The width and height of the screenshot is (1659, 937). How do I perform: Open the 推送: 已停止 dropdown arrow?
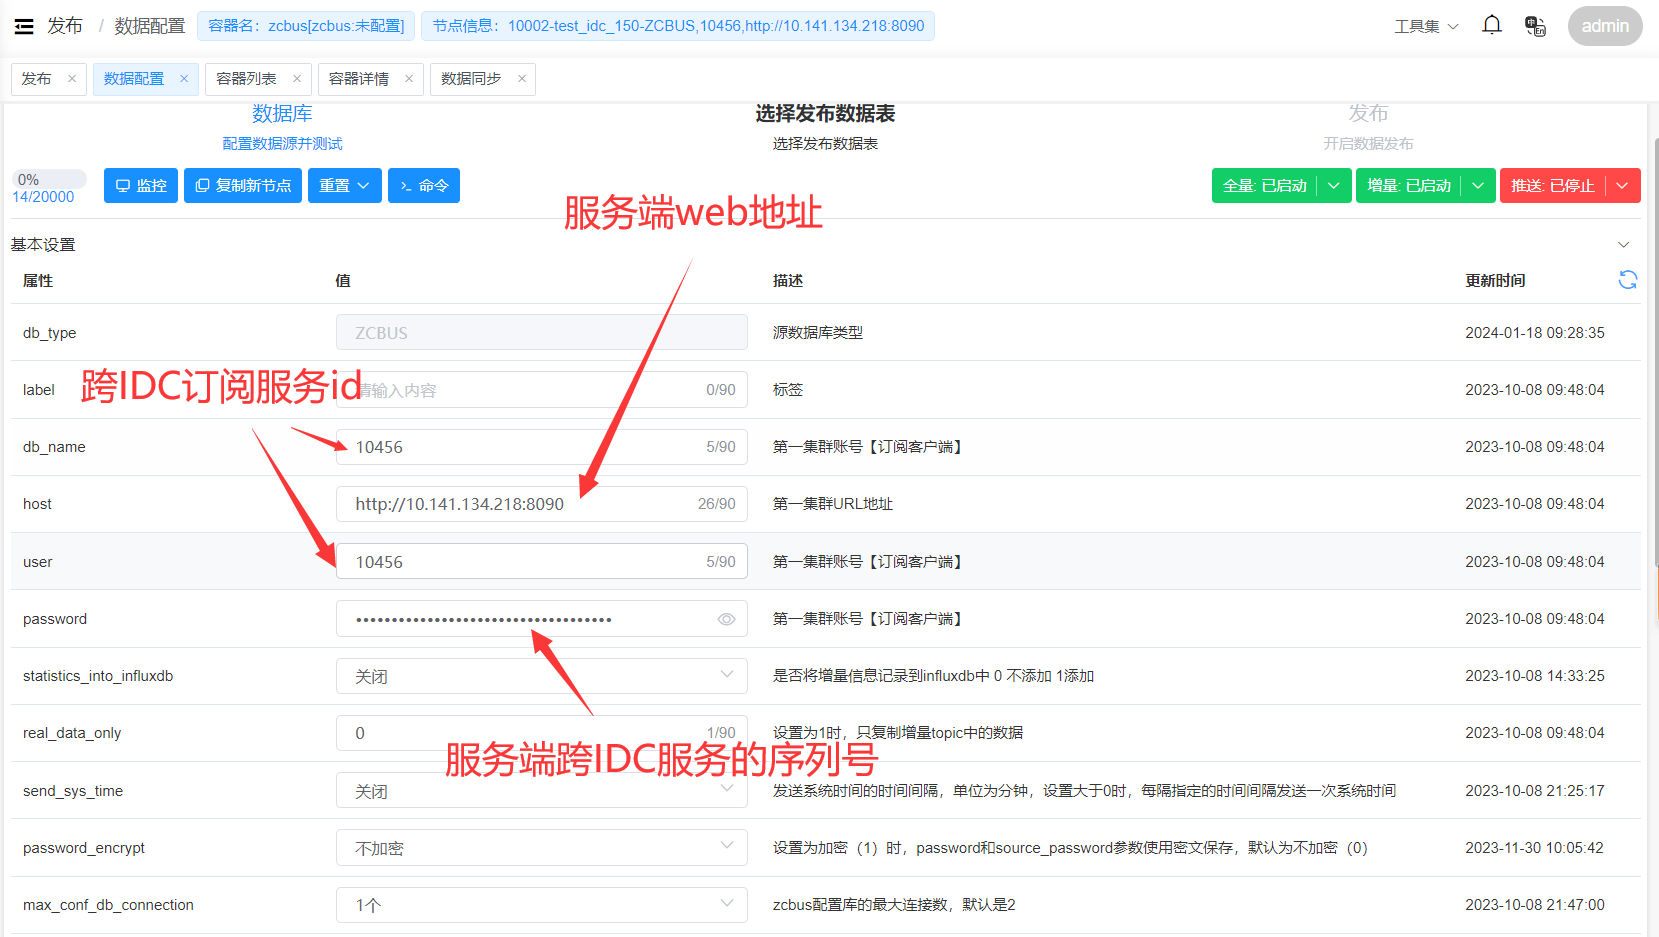[x=1622, y=186]
